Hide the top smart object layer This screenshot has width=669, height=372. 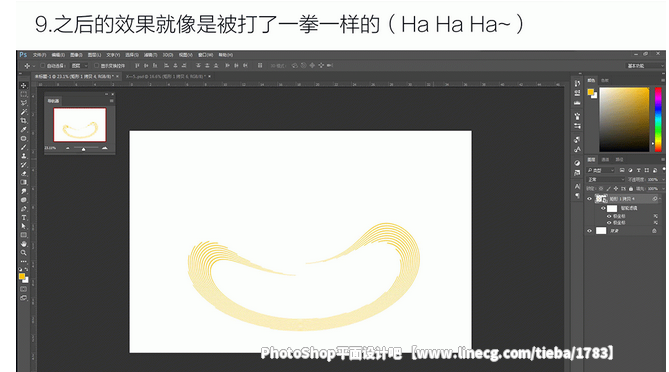pos(590,199)
